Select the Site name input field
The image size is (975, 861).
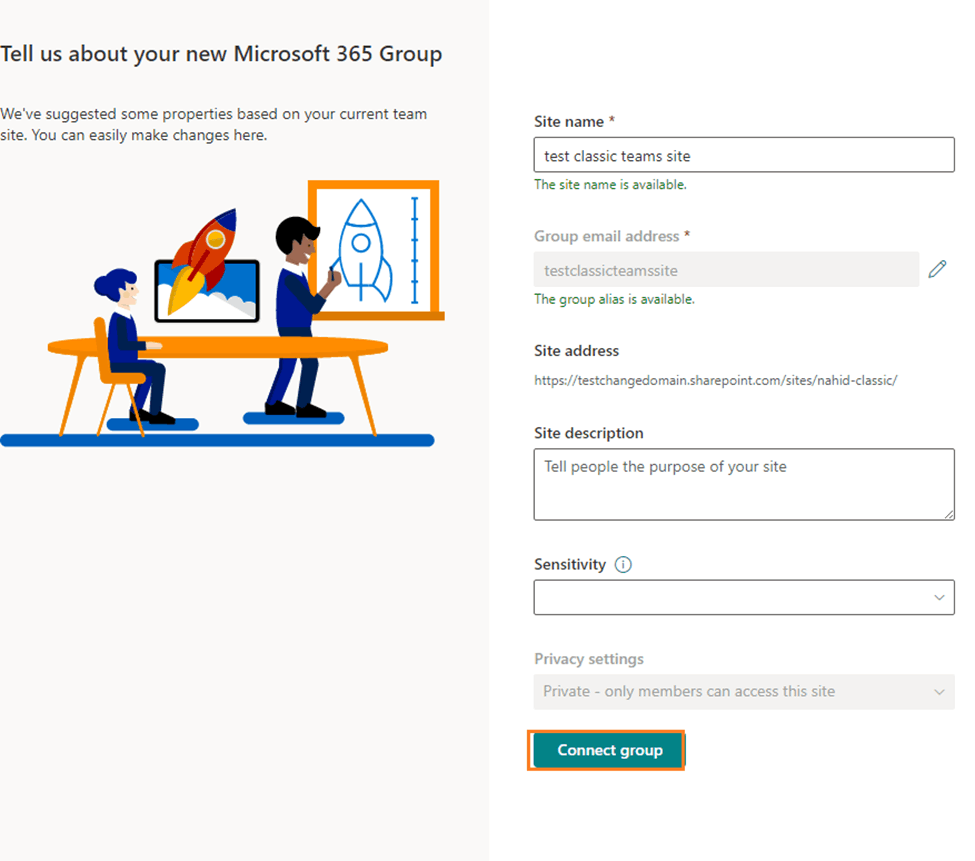pyautogui.click(x=744, y=154)
